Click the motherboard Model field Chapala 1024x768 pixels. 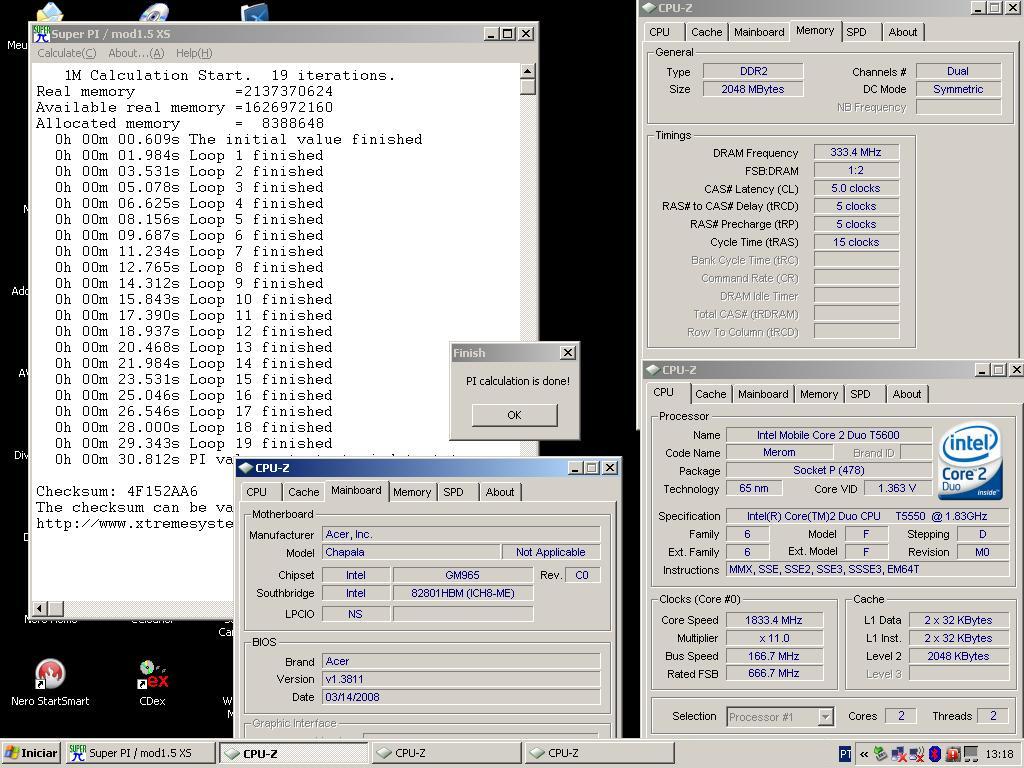[411, 552]
